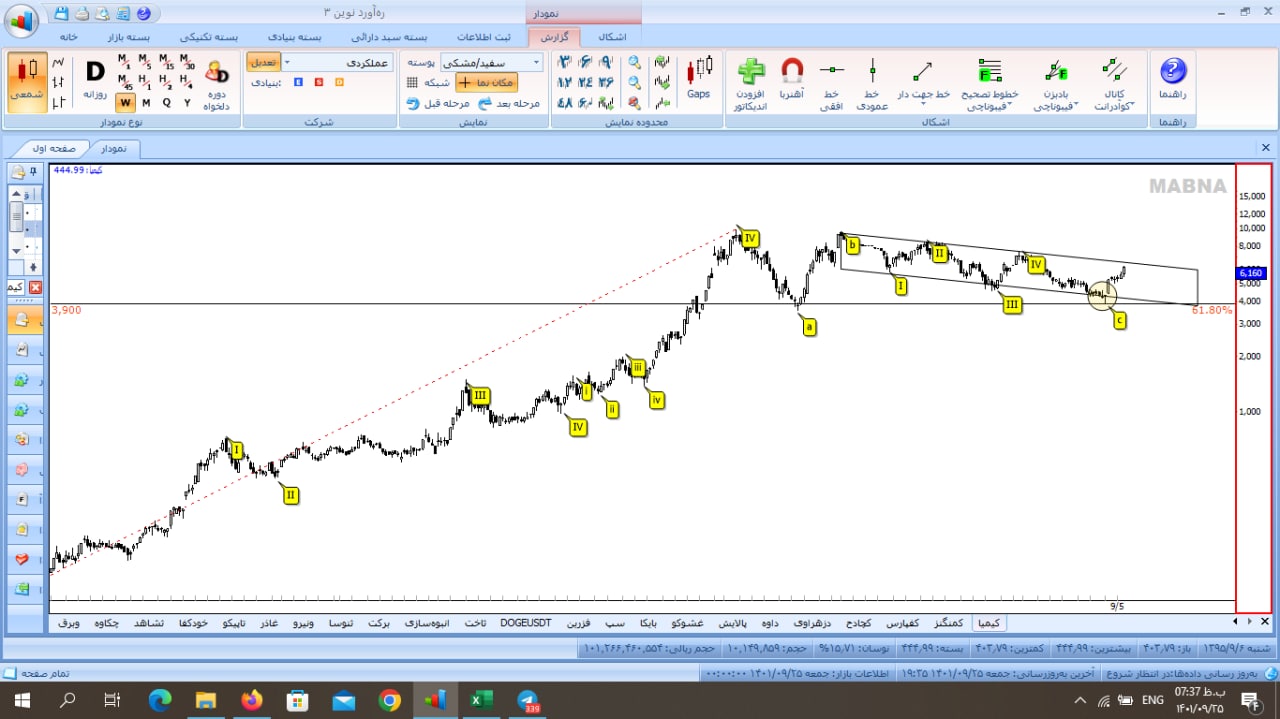Select quadrant channel (کانال کوادرانت) tool
The image size is (1280, 719).
pos(1114,84)
